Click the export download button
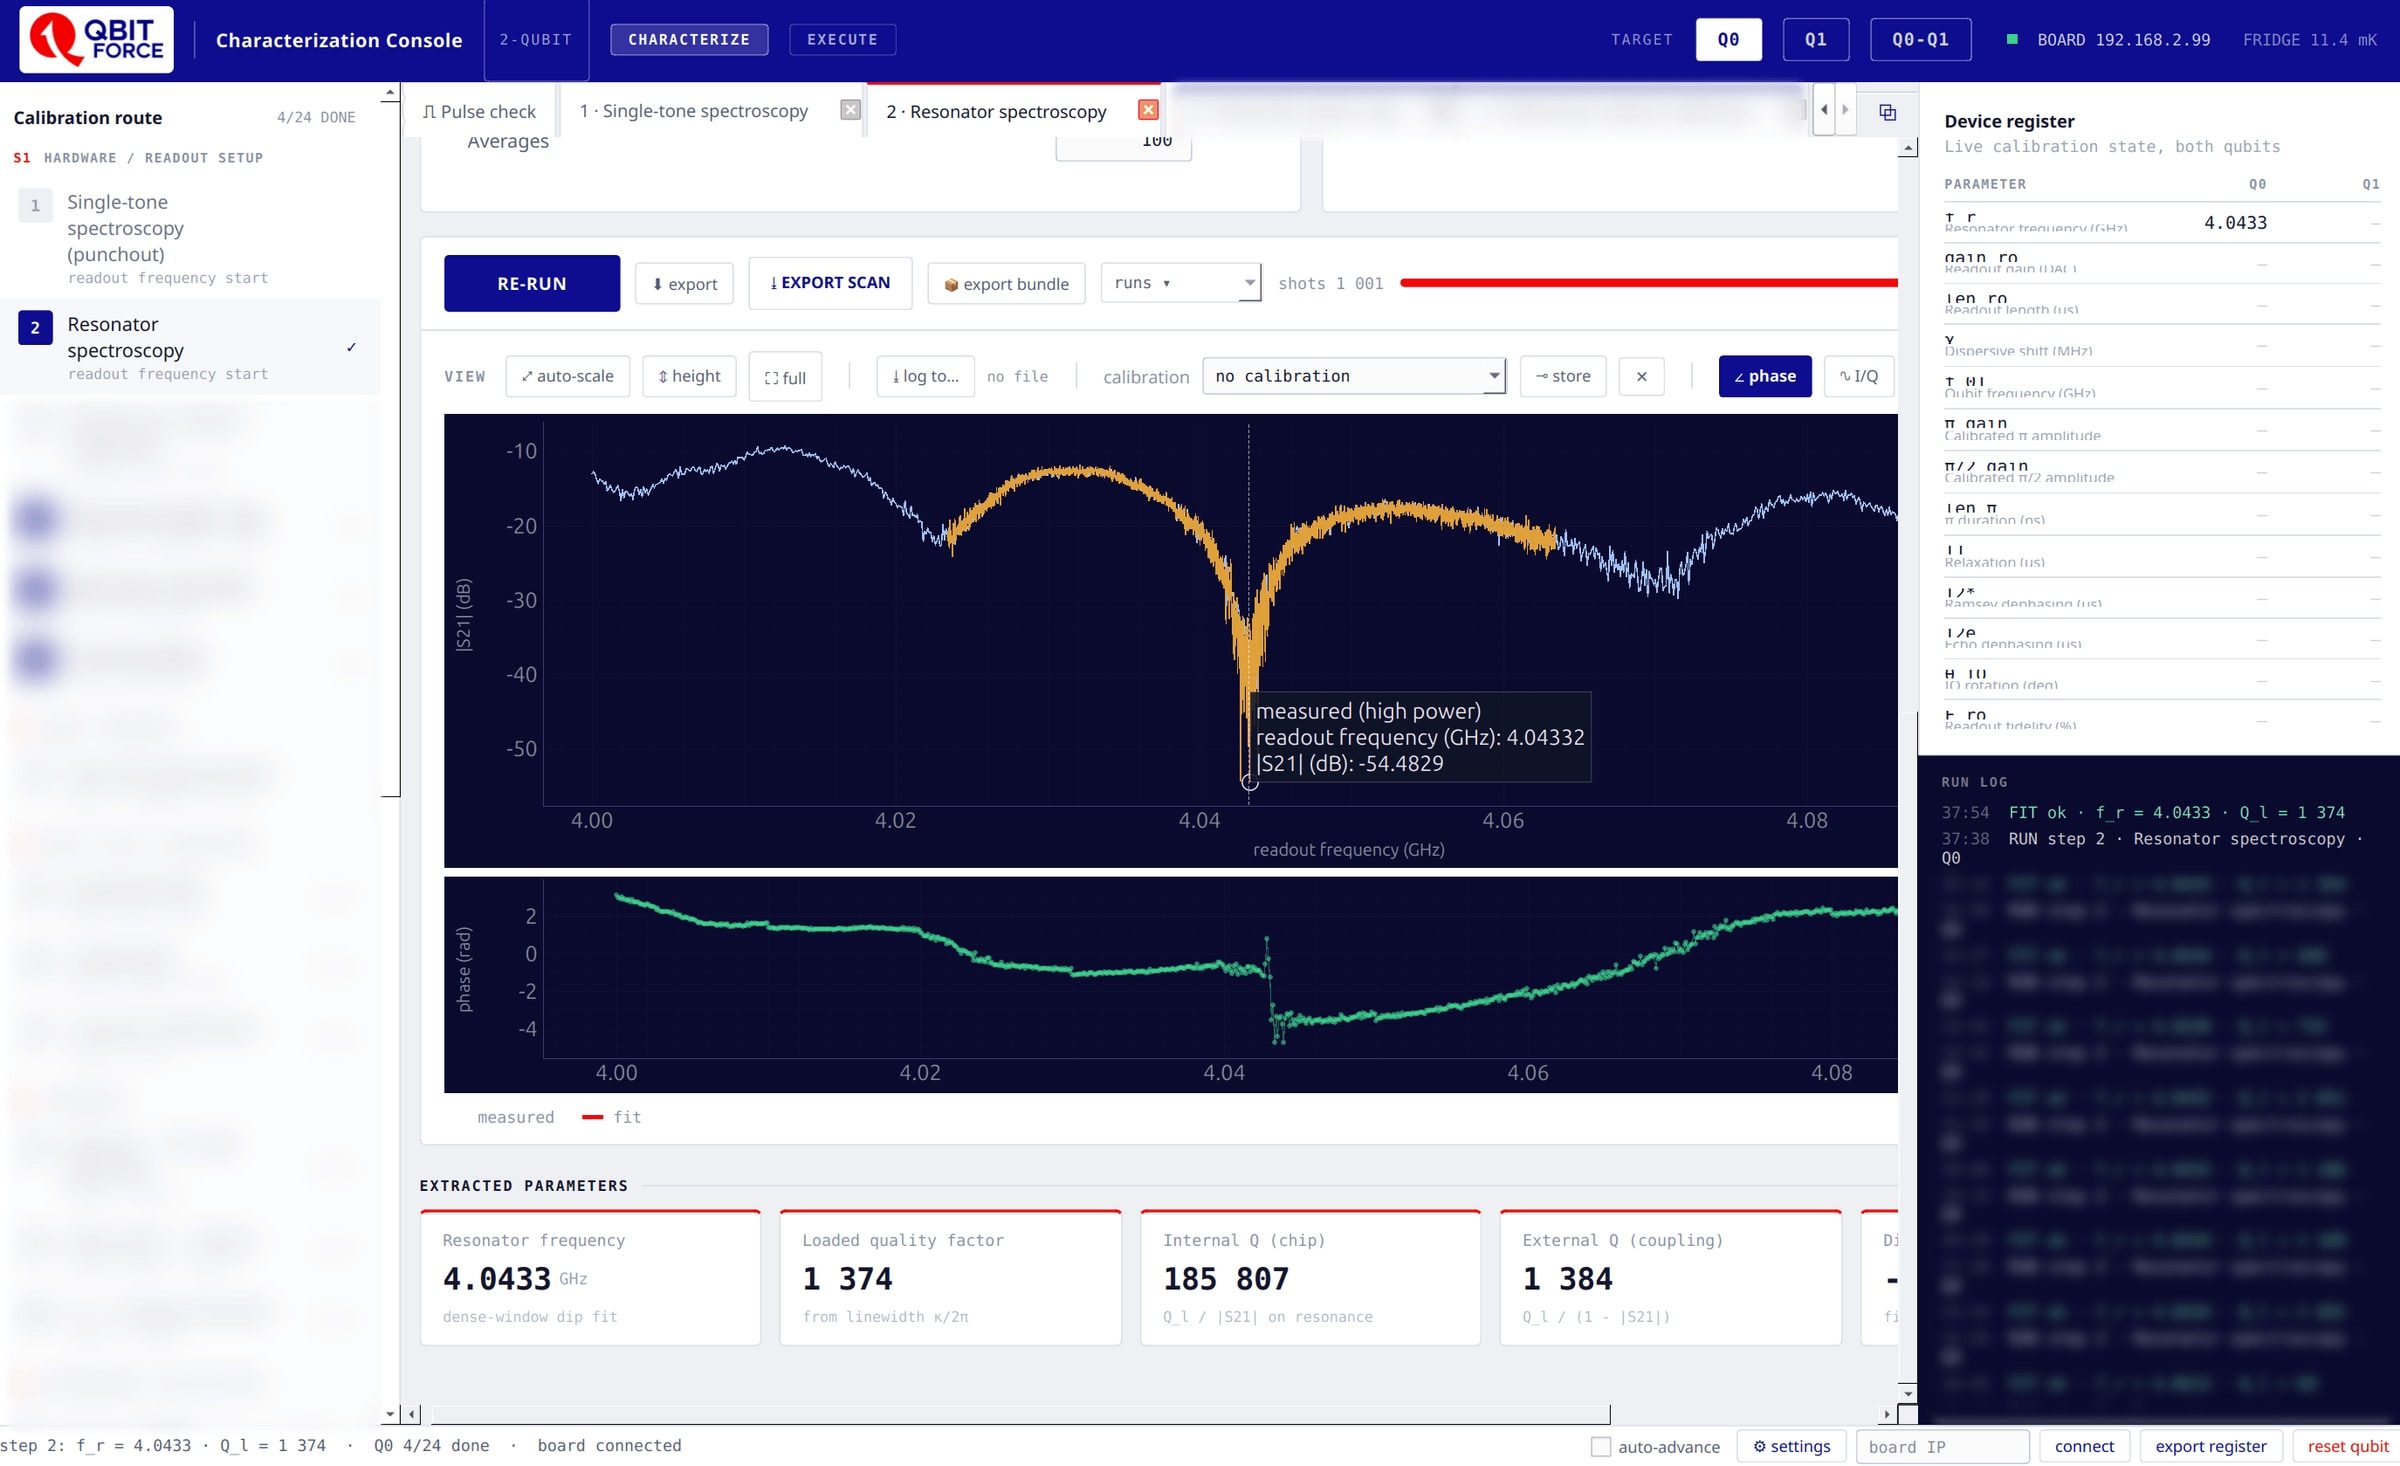Viewport: 2400px width, 1466px height. point(684,284)
